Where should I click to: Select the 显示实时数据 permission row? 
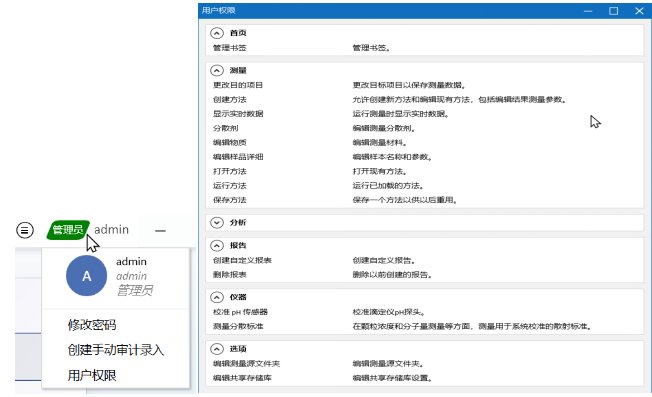point(424,114)
